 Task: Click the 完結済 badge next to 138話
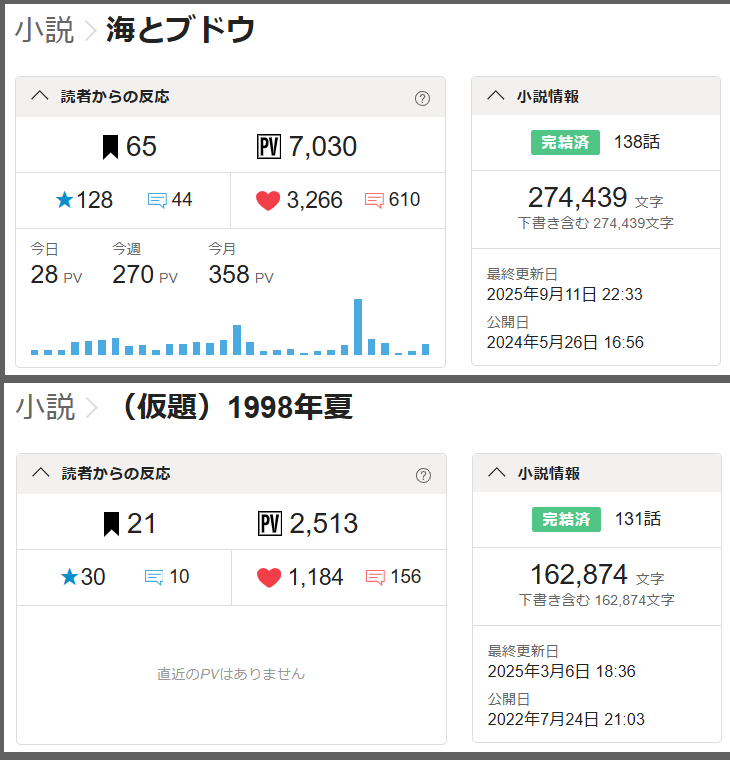[x=565, y=143]
